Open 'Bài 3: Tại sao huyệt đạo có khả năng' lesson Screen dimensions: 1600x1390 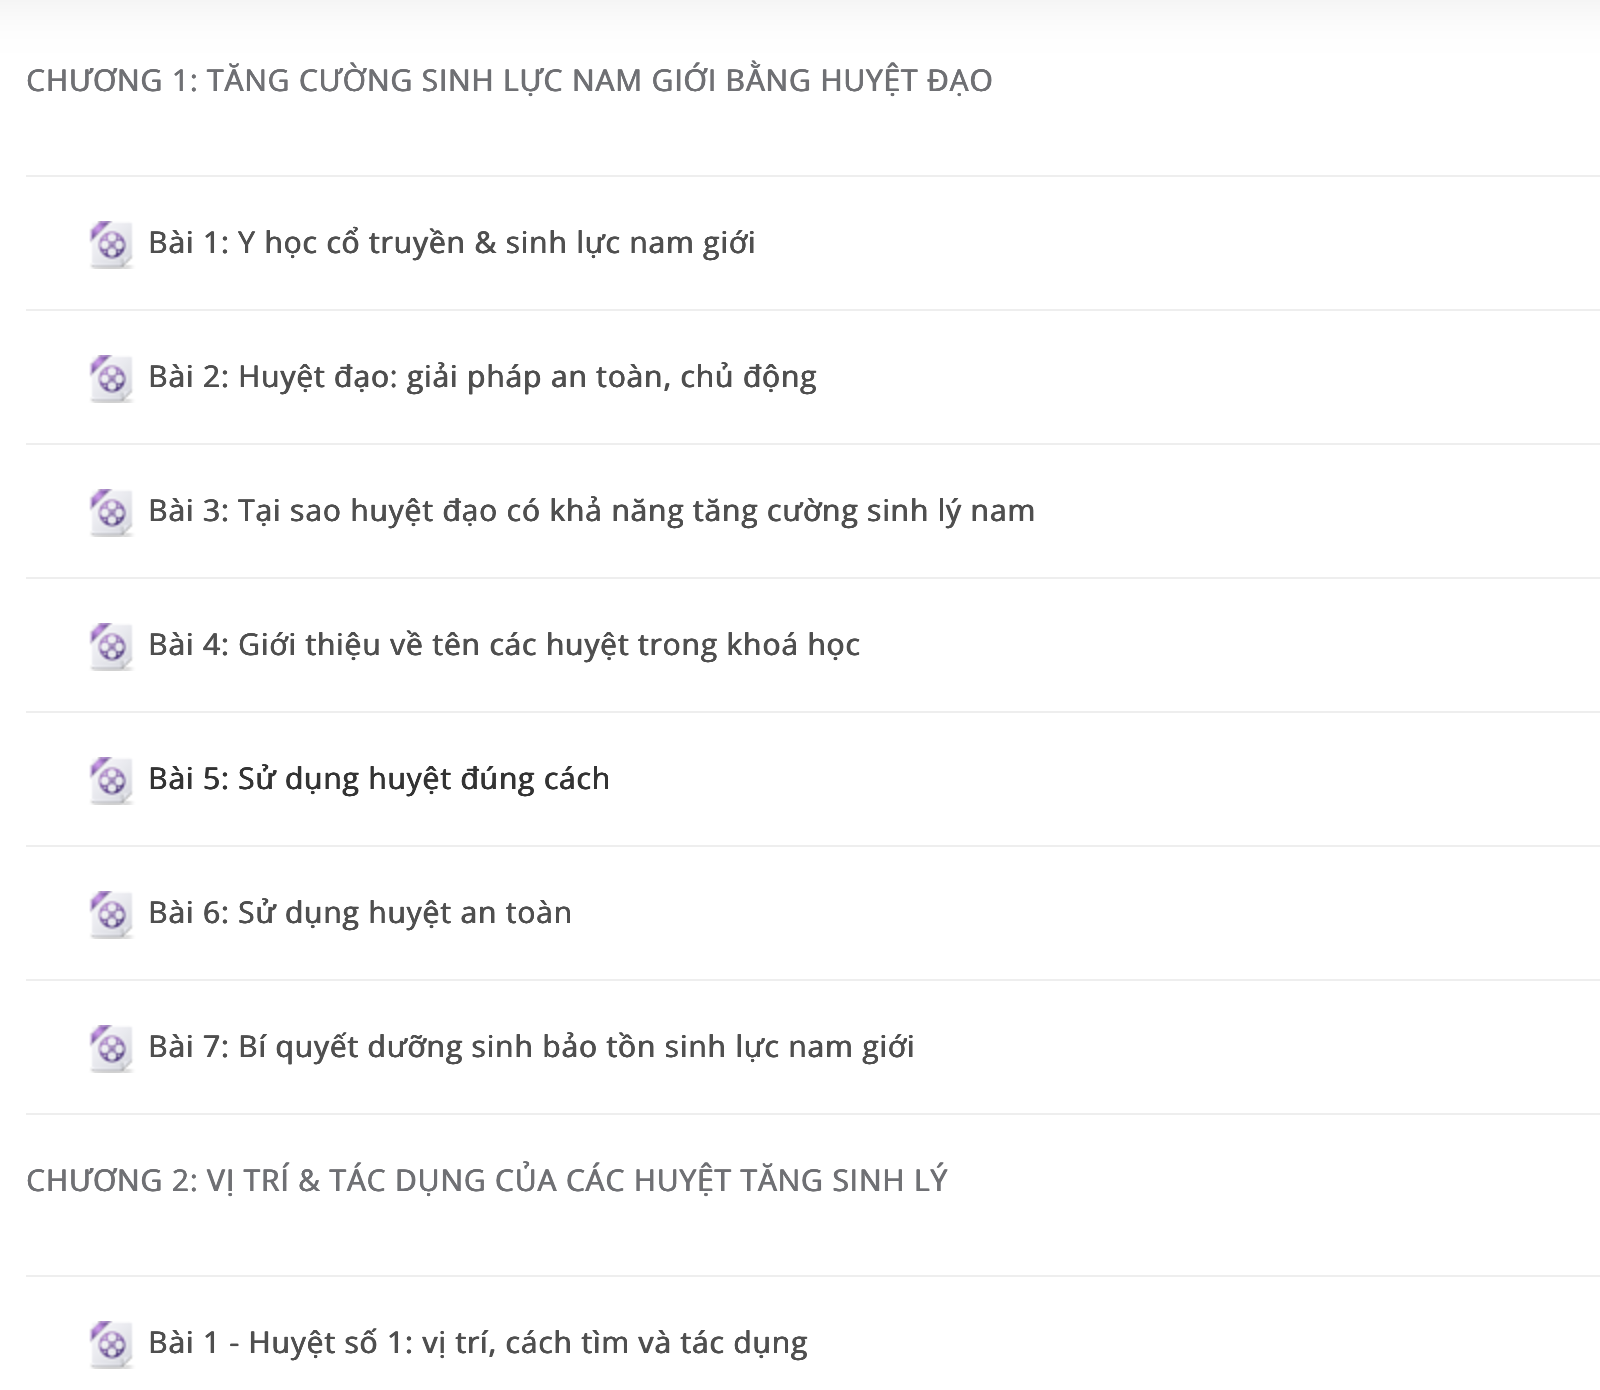(x=591, y=511)
